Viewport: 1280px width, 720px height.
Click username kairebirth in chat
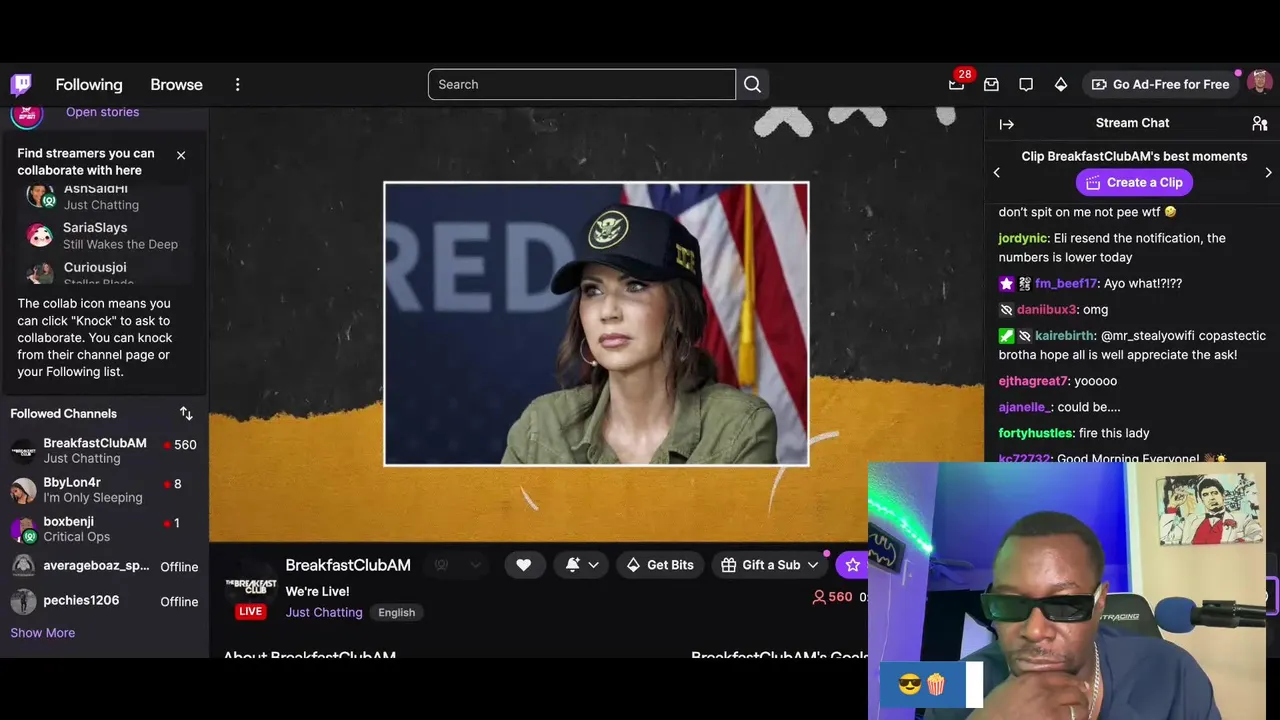(1065, 335)
